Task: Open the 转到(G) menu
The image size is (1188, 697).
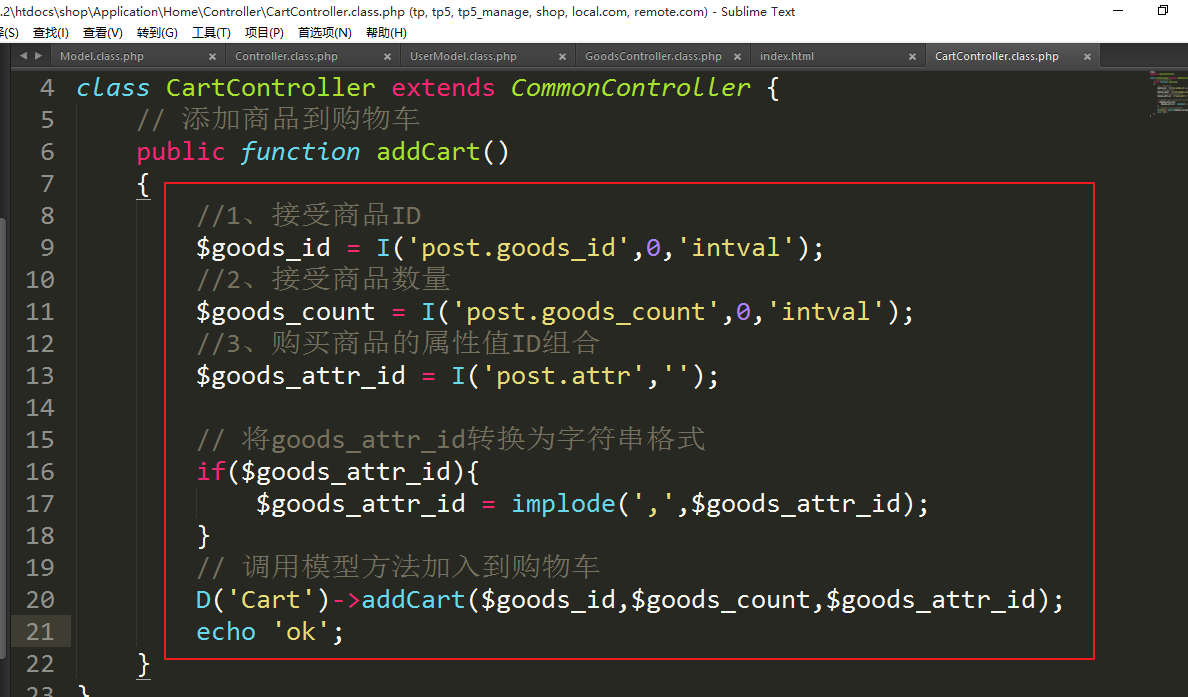Action: 157,33
